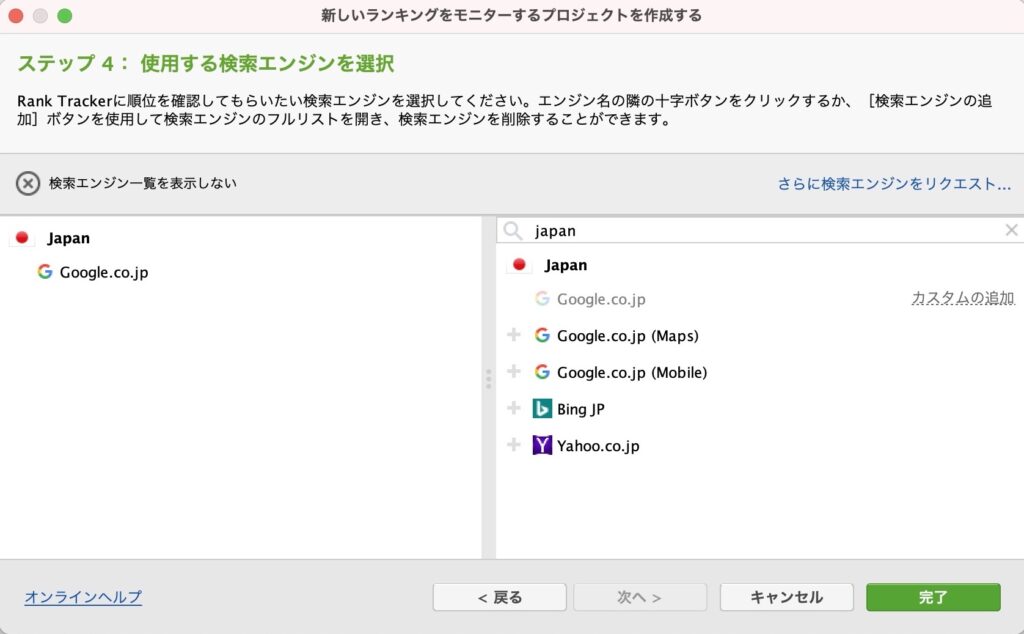Open the オンラインヘルプ link
This screenshot has width=1024, height=634.
coord(83,597)
